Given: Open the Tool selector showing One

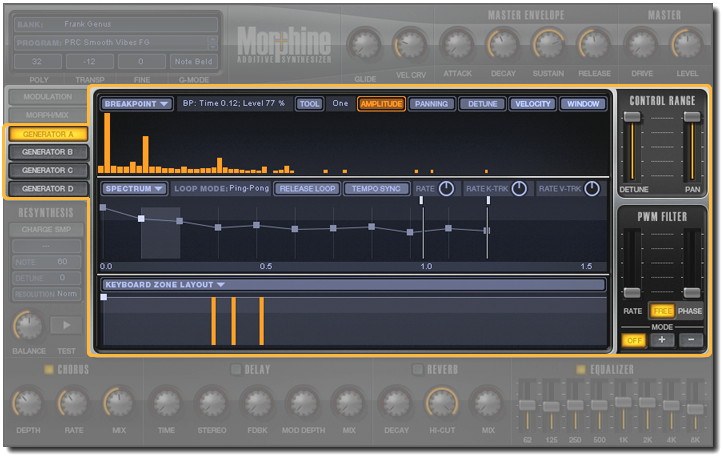Looking at the screenshot, I should (x=340, y=104).
